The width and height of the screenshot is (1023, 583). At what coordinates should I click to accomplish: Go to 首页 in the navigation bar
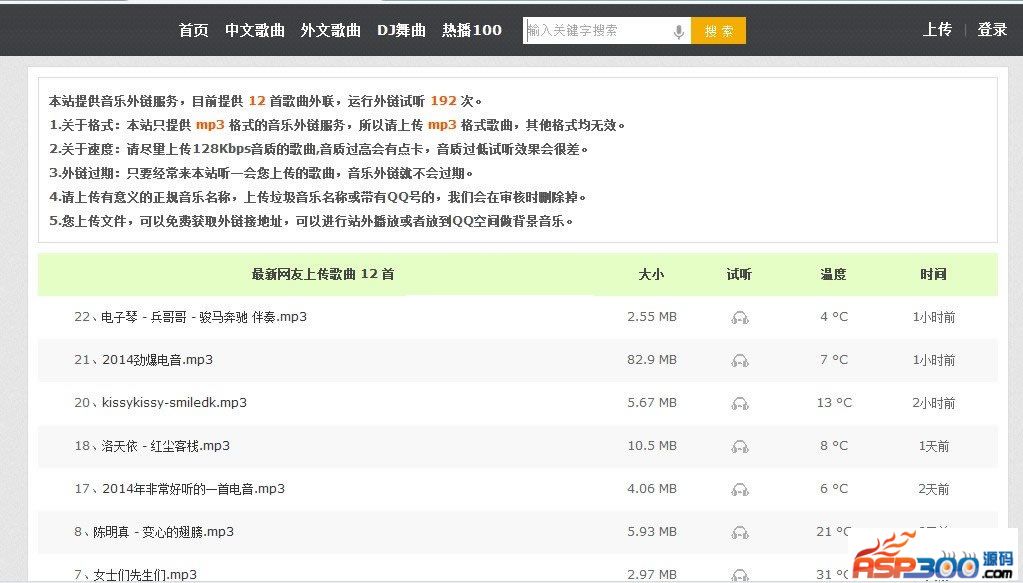[194, 30]
